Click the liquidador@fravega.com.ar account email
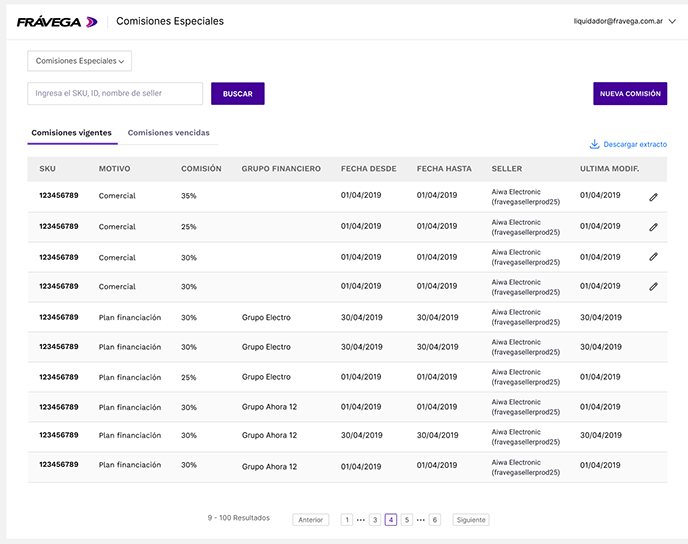The image size is (688, 544). [618, 21]
